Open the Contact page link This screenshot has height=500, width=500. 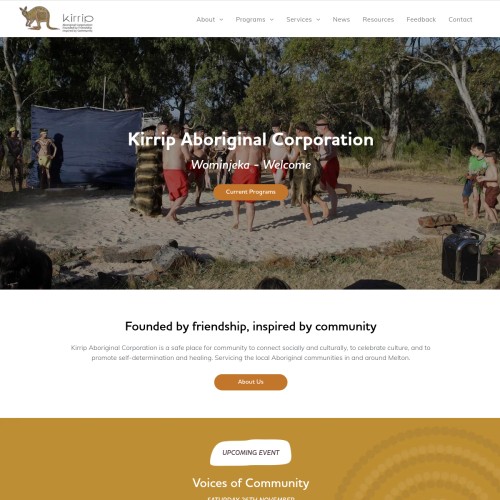click(x=460, y=20)
